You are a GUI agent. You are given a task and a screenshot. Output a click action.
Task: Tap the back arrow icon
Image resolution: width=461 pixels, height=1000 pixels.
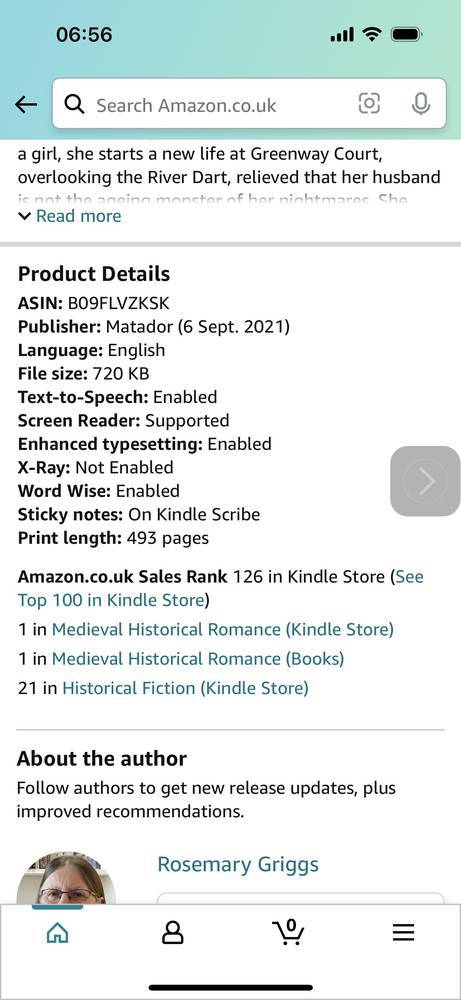coord(26,105)
